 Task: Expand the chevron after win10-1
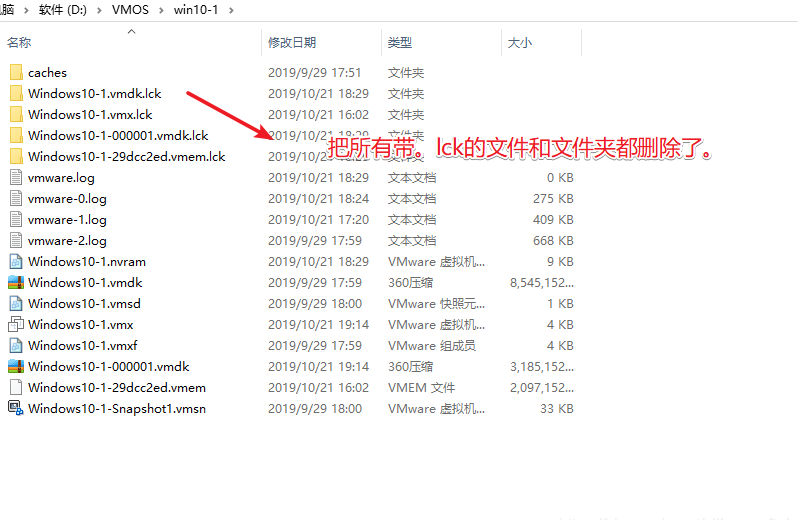coord(231,10)
